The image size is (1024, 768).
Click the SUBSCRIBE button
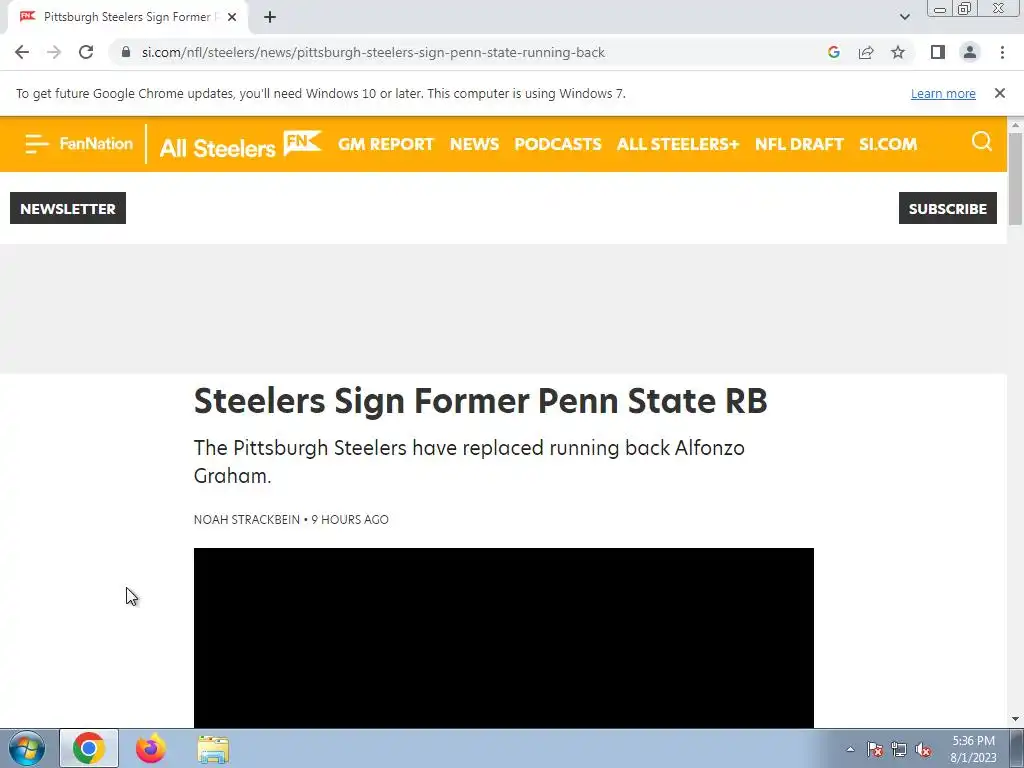click(948, 208)
